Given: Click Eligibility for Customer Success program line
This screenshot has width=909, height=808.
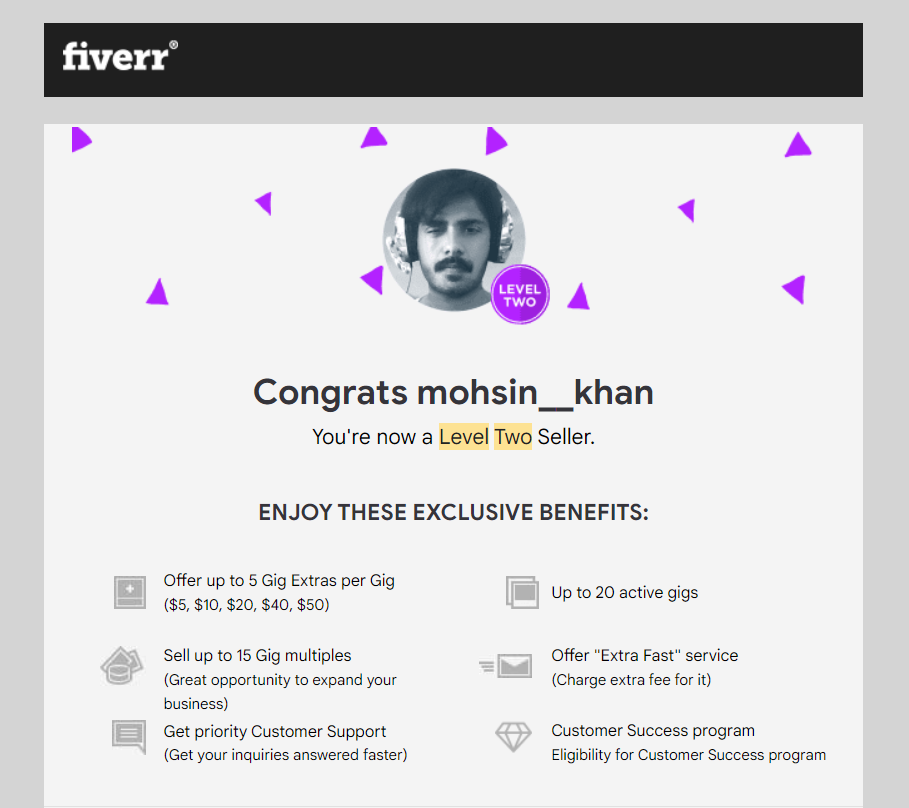Looking at the screenshot, I should click(x=689, y=755).
